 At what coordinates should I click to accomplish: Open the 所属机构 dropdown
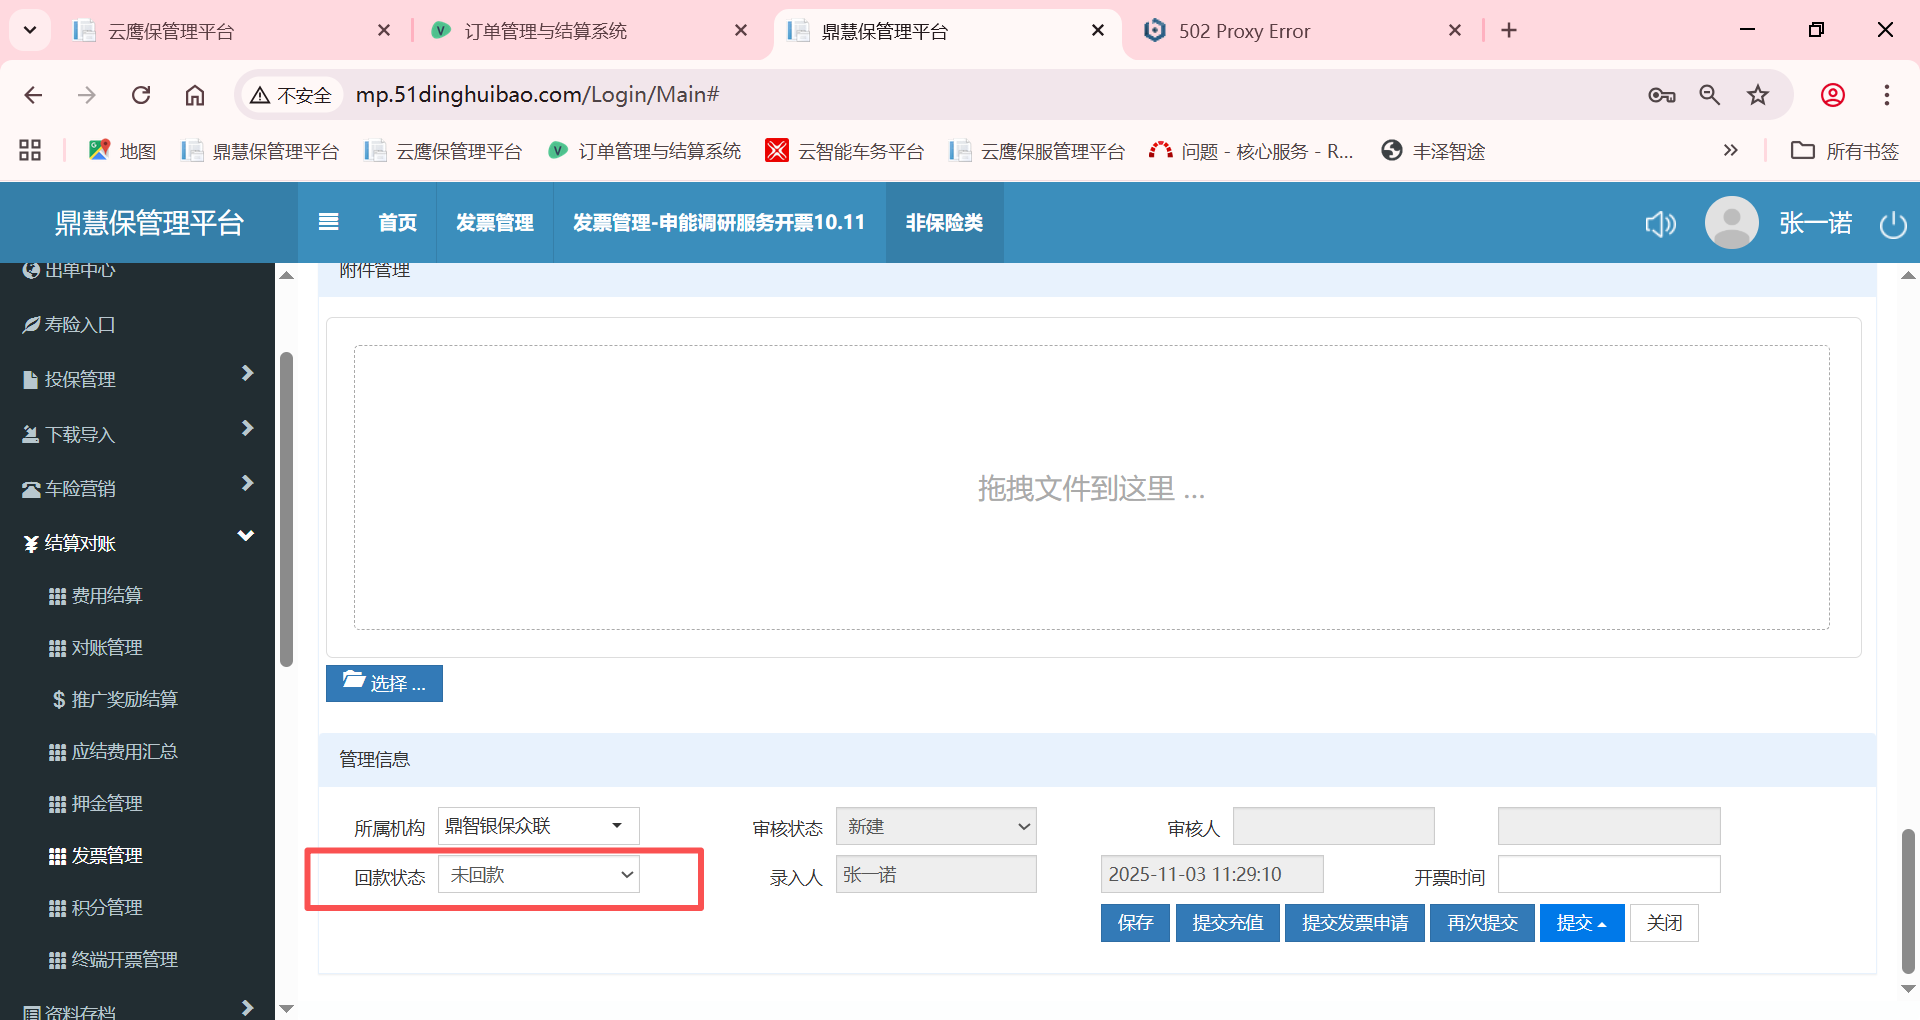[x=539, y=826]
